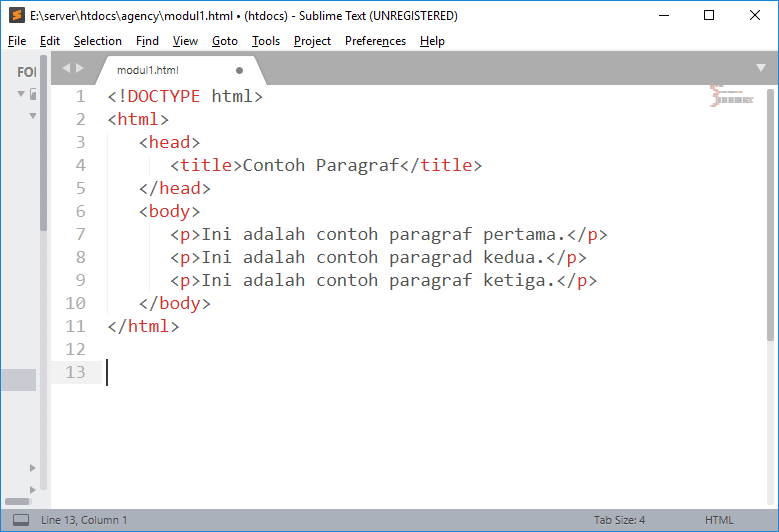This screenshot has height=532, width=779.
Task: Open the File menu
Action: coord(17,41)
